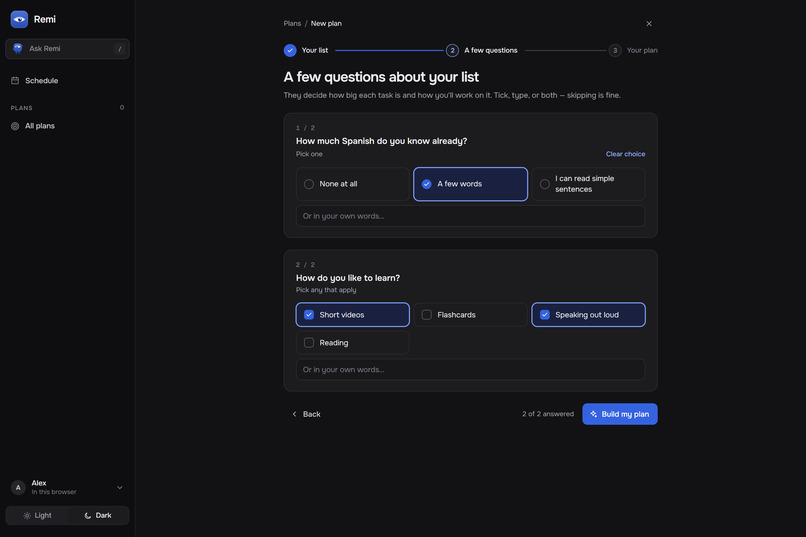The height and width of the screenshot is (537, 806).
Task: Check the Reading option
Action: (x=353, y=343)
